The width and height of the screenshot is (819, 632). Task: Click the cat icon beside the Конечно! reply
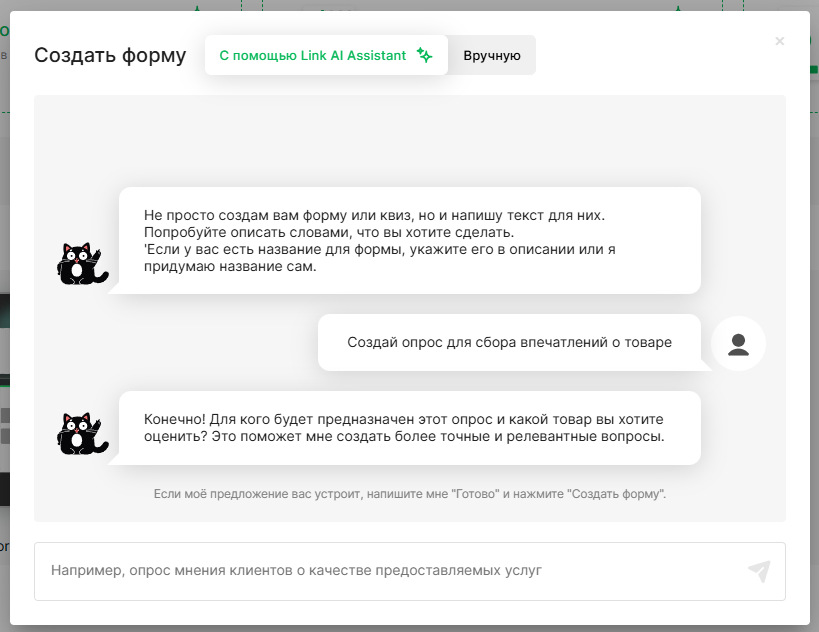82,434
